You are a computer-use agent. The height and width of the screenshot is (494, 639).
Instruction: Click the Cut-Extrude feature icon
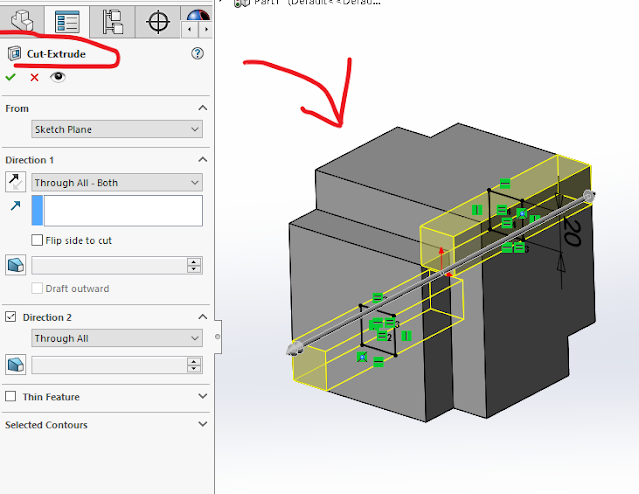click(14, 54)
